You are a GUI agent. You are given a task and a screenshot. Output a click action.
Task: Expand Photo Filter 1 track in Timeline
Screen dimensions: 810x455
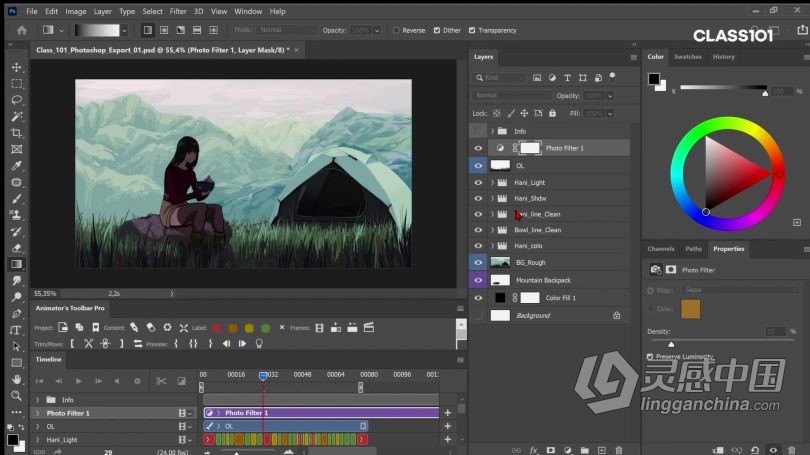click(x=37, y=413)
